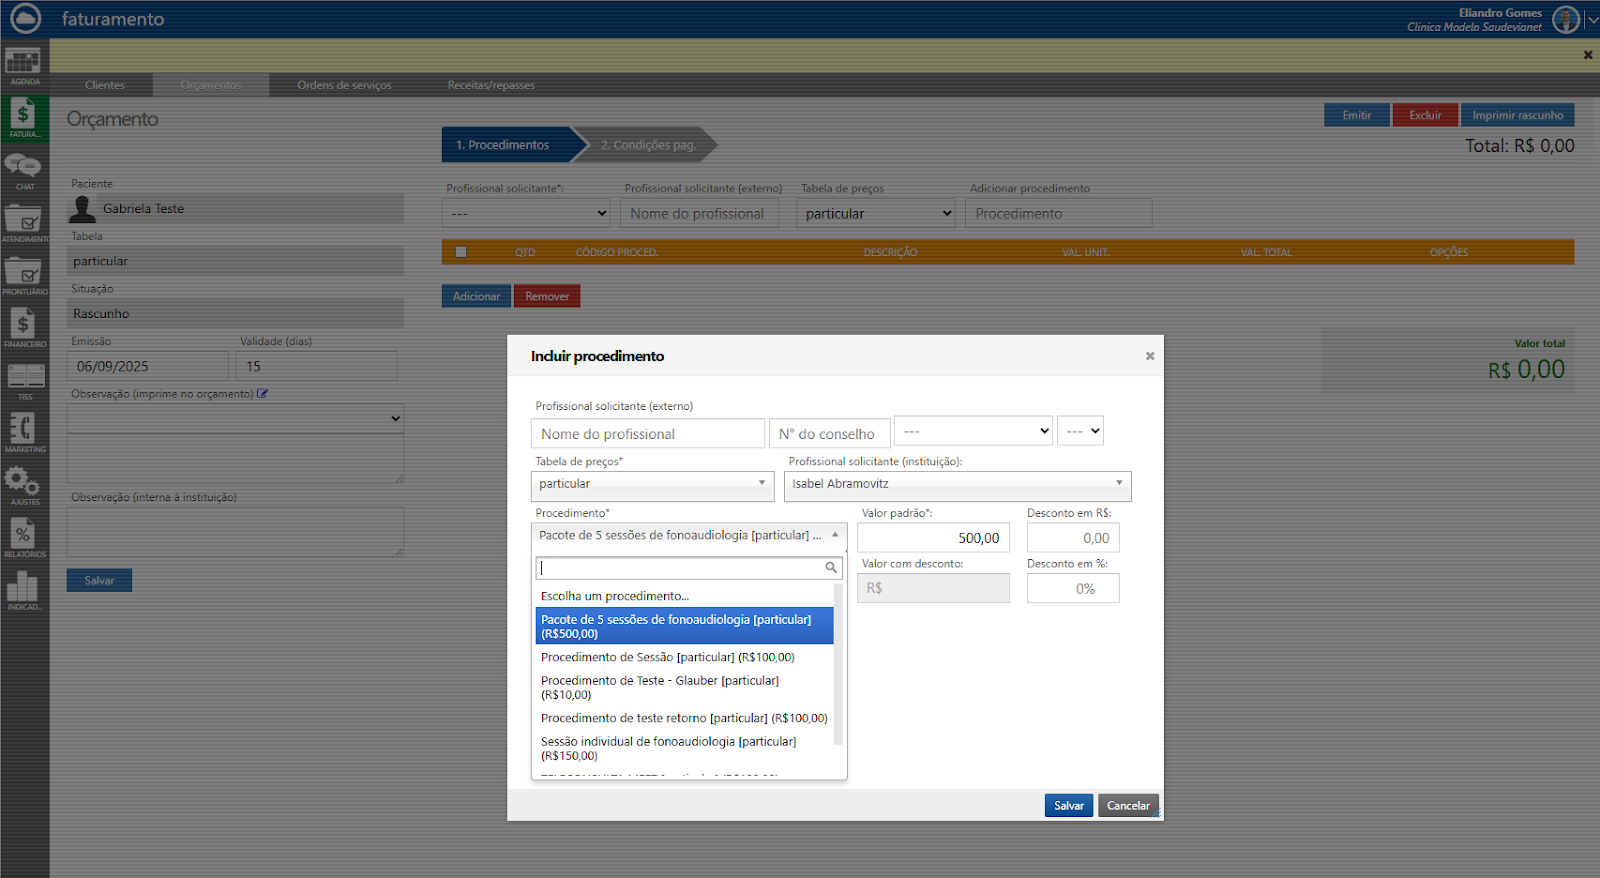This screenshot has height=878, width=1600.
Task: Collapse the Procedimento select box
Action: click(689, 536)
